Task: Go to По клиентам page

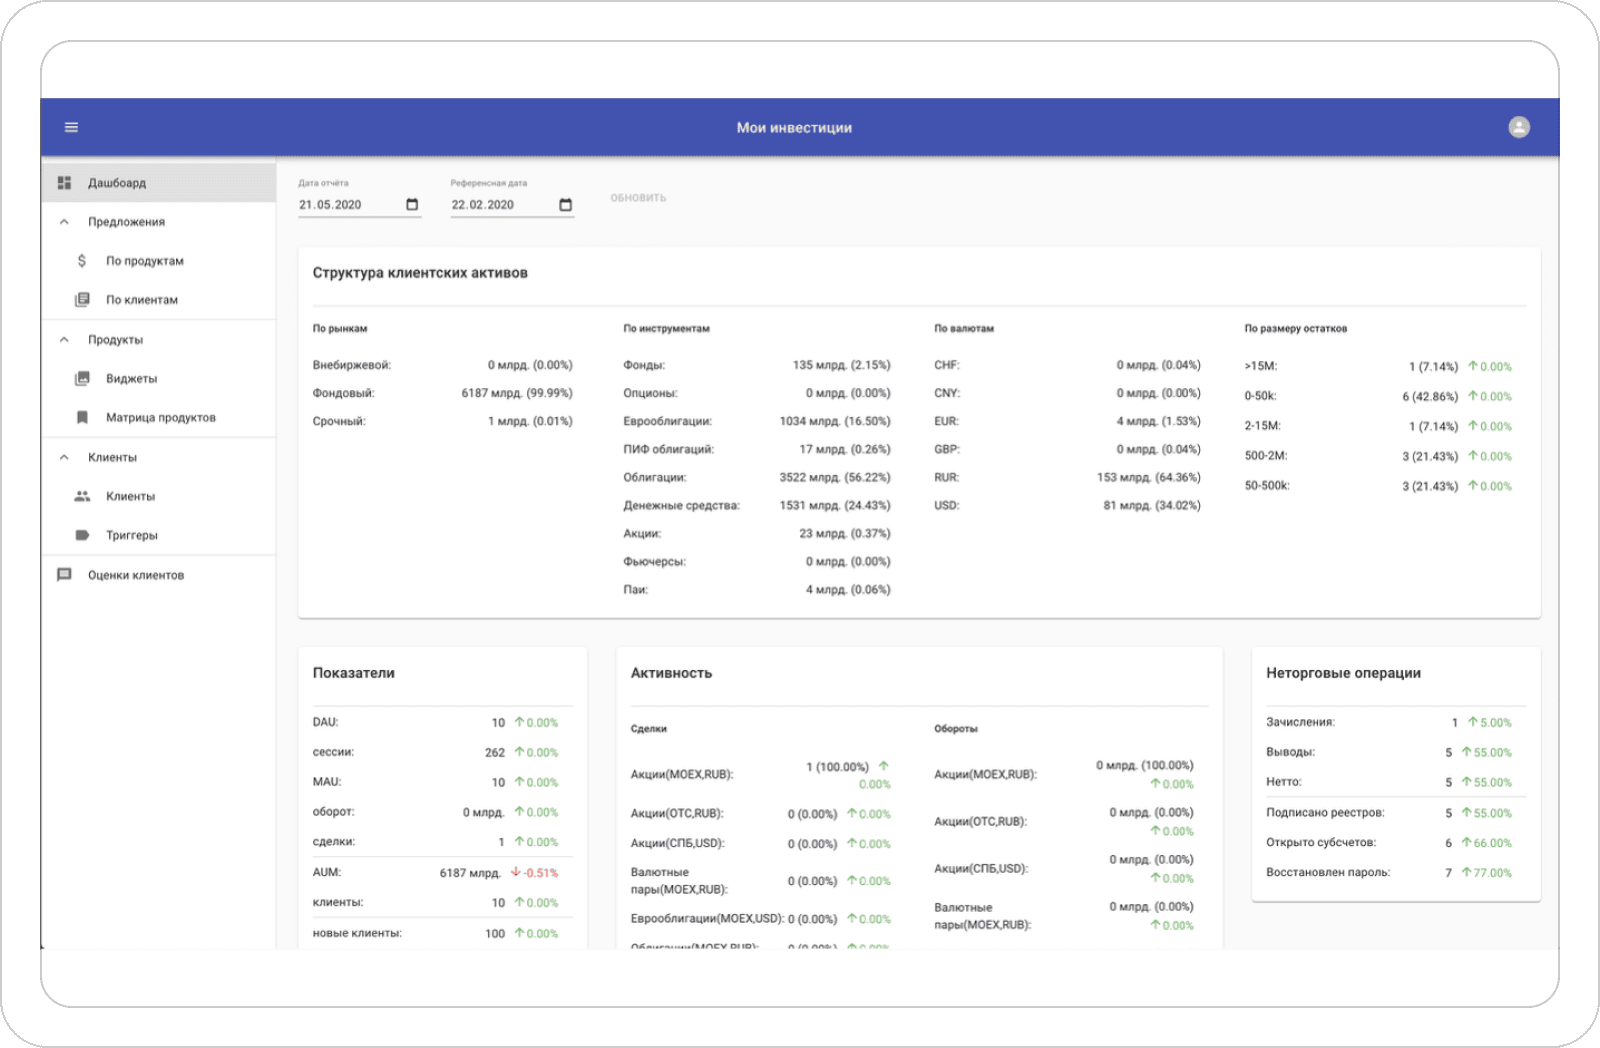Action: click(x=158, y=300)
